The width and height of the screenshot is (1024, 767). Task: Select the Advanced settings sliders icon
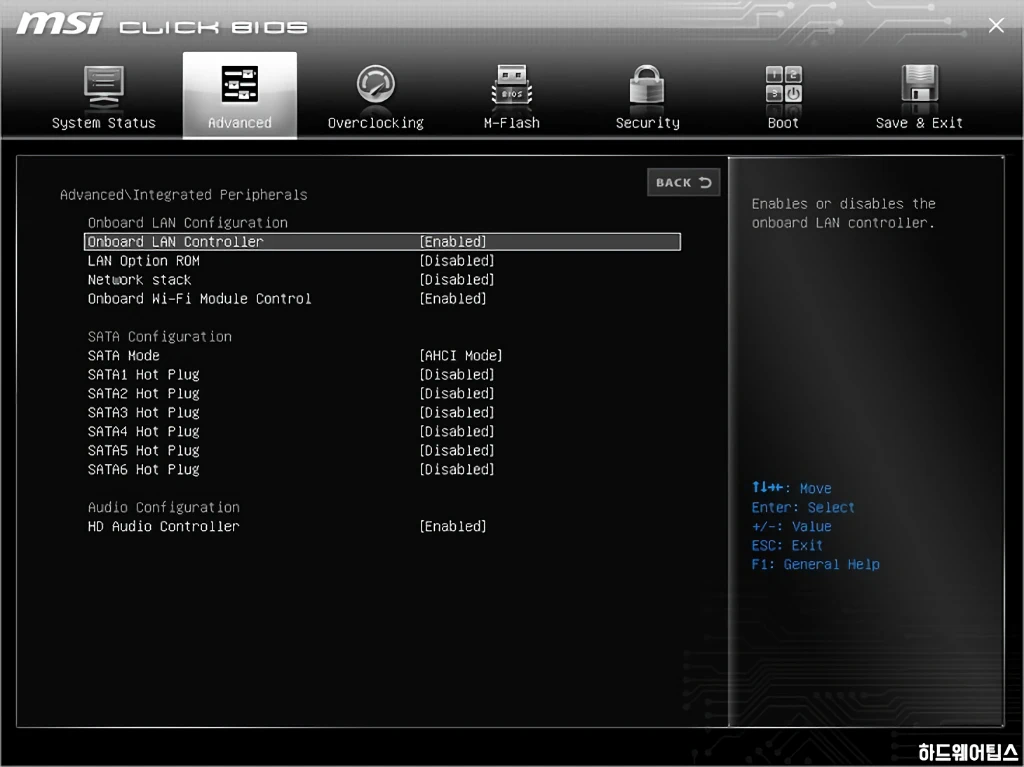click(x=240, y=84)
